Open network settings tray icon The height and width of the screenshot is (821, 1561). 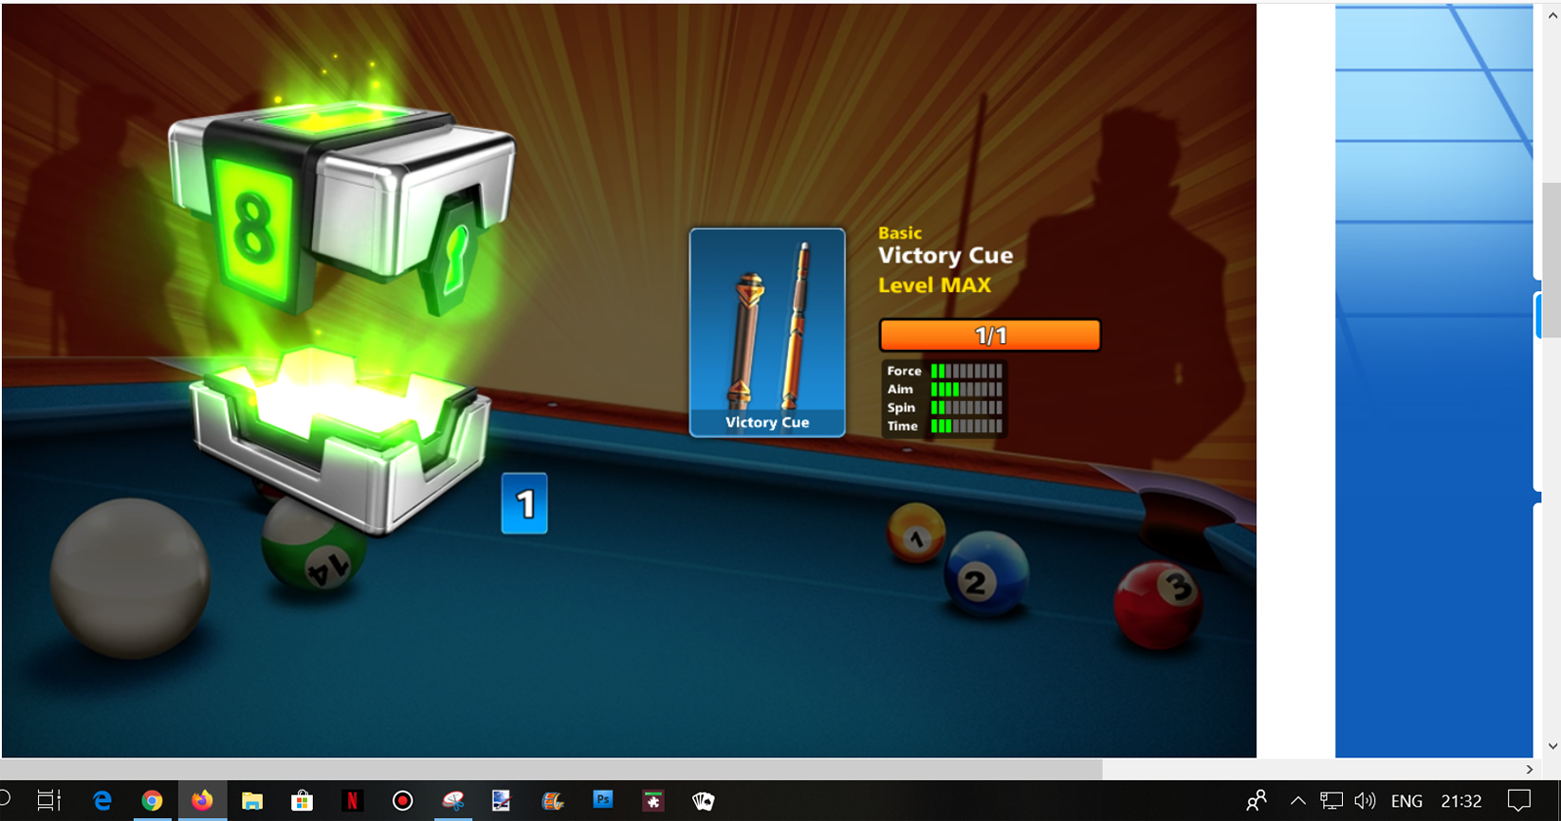pyautogui.click(x=1331, y=800)
